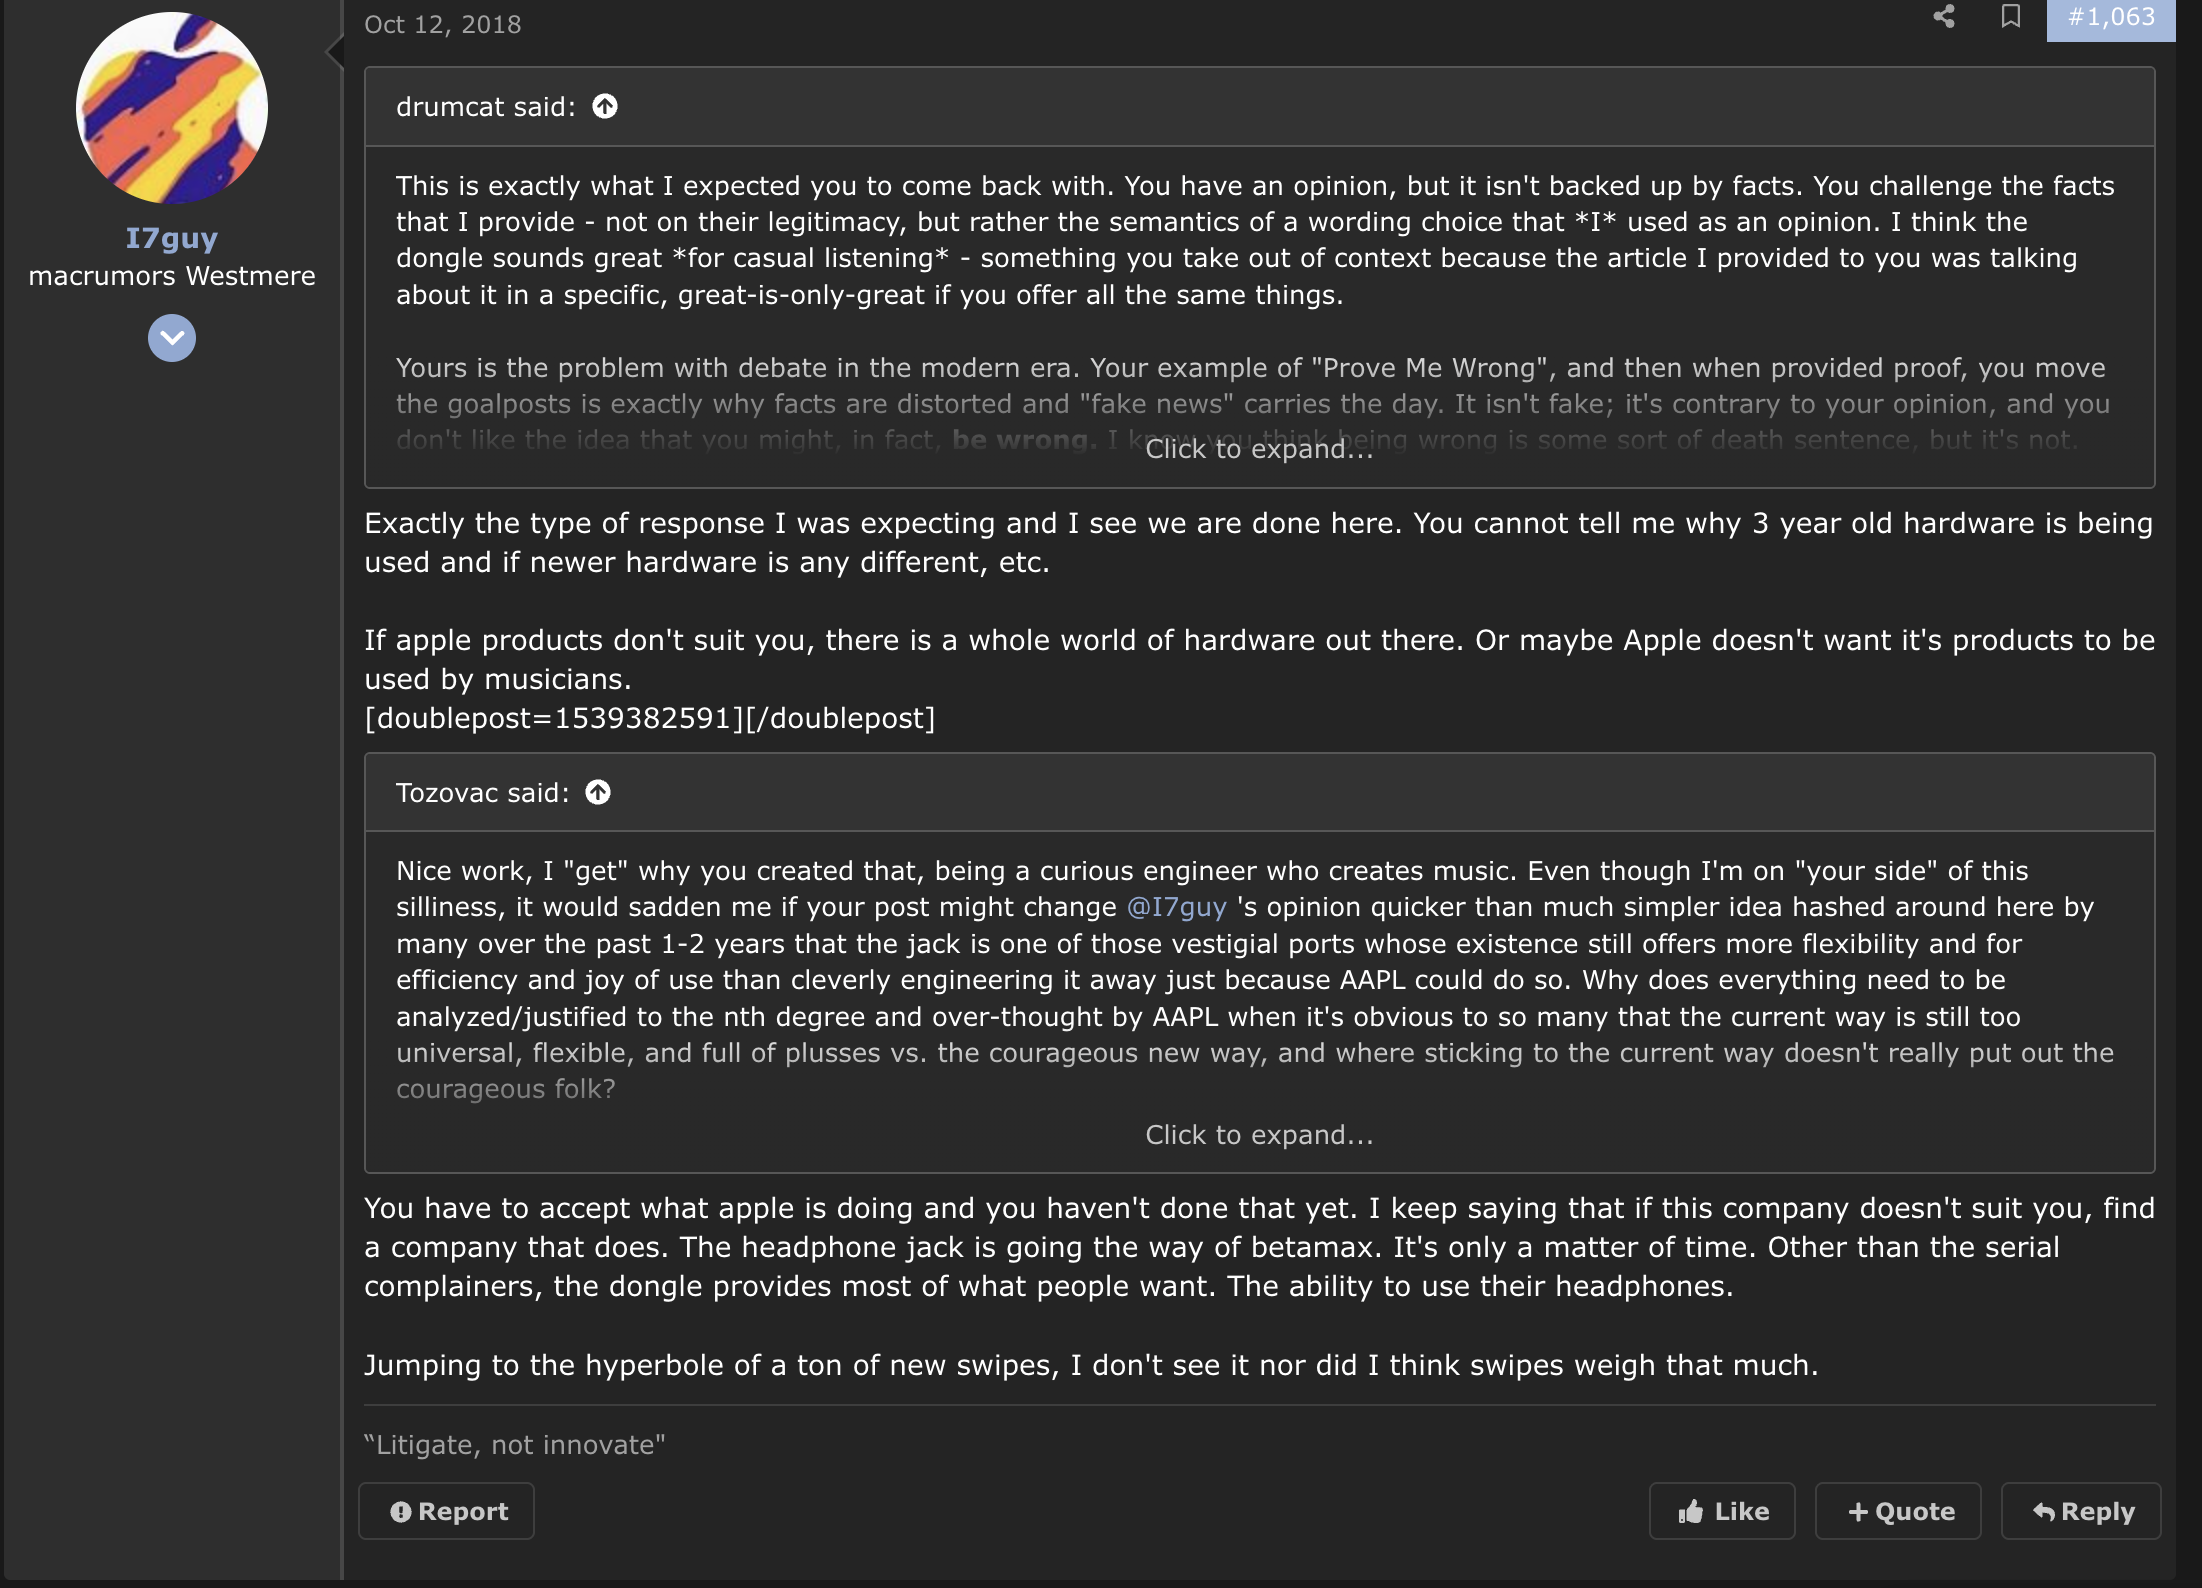This screenshot has width=2202, height=1588.
Task: Open the I7guy username profile link
Action: (172, 238)
